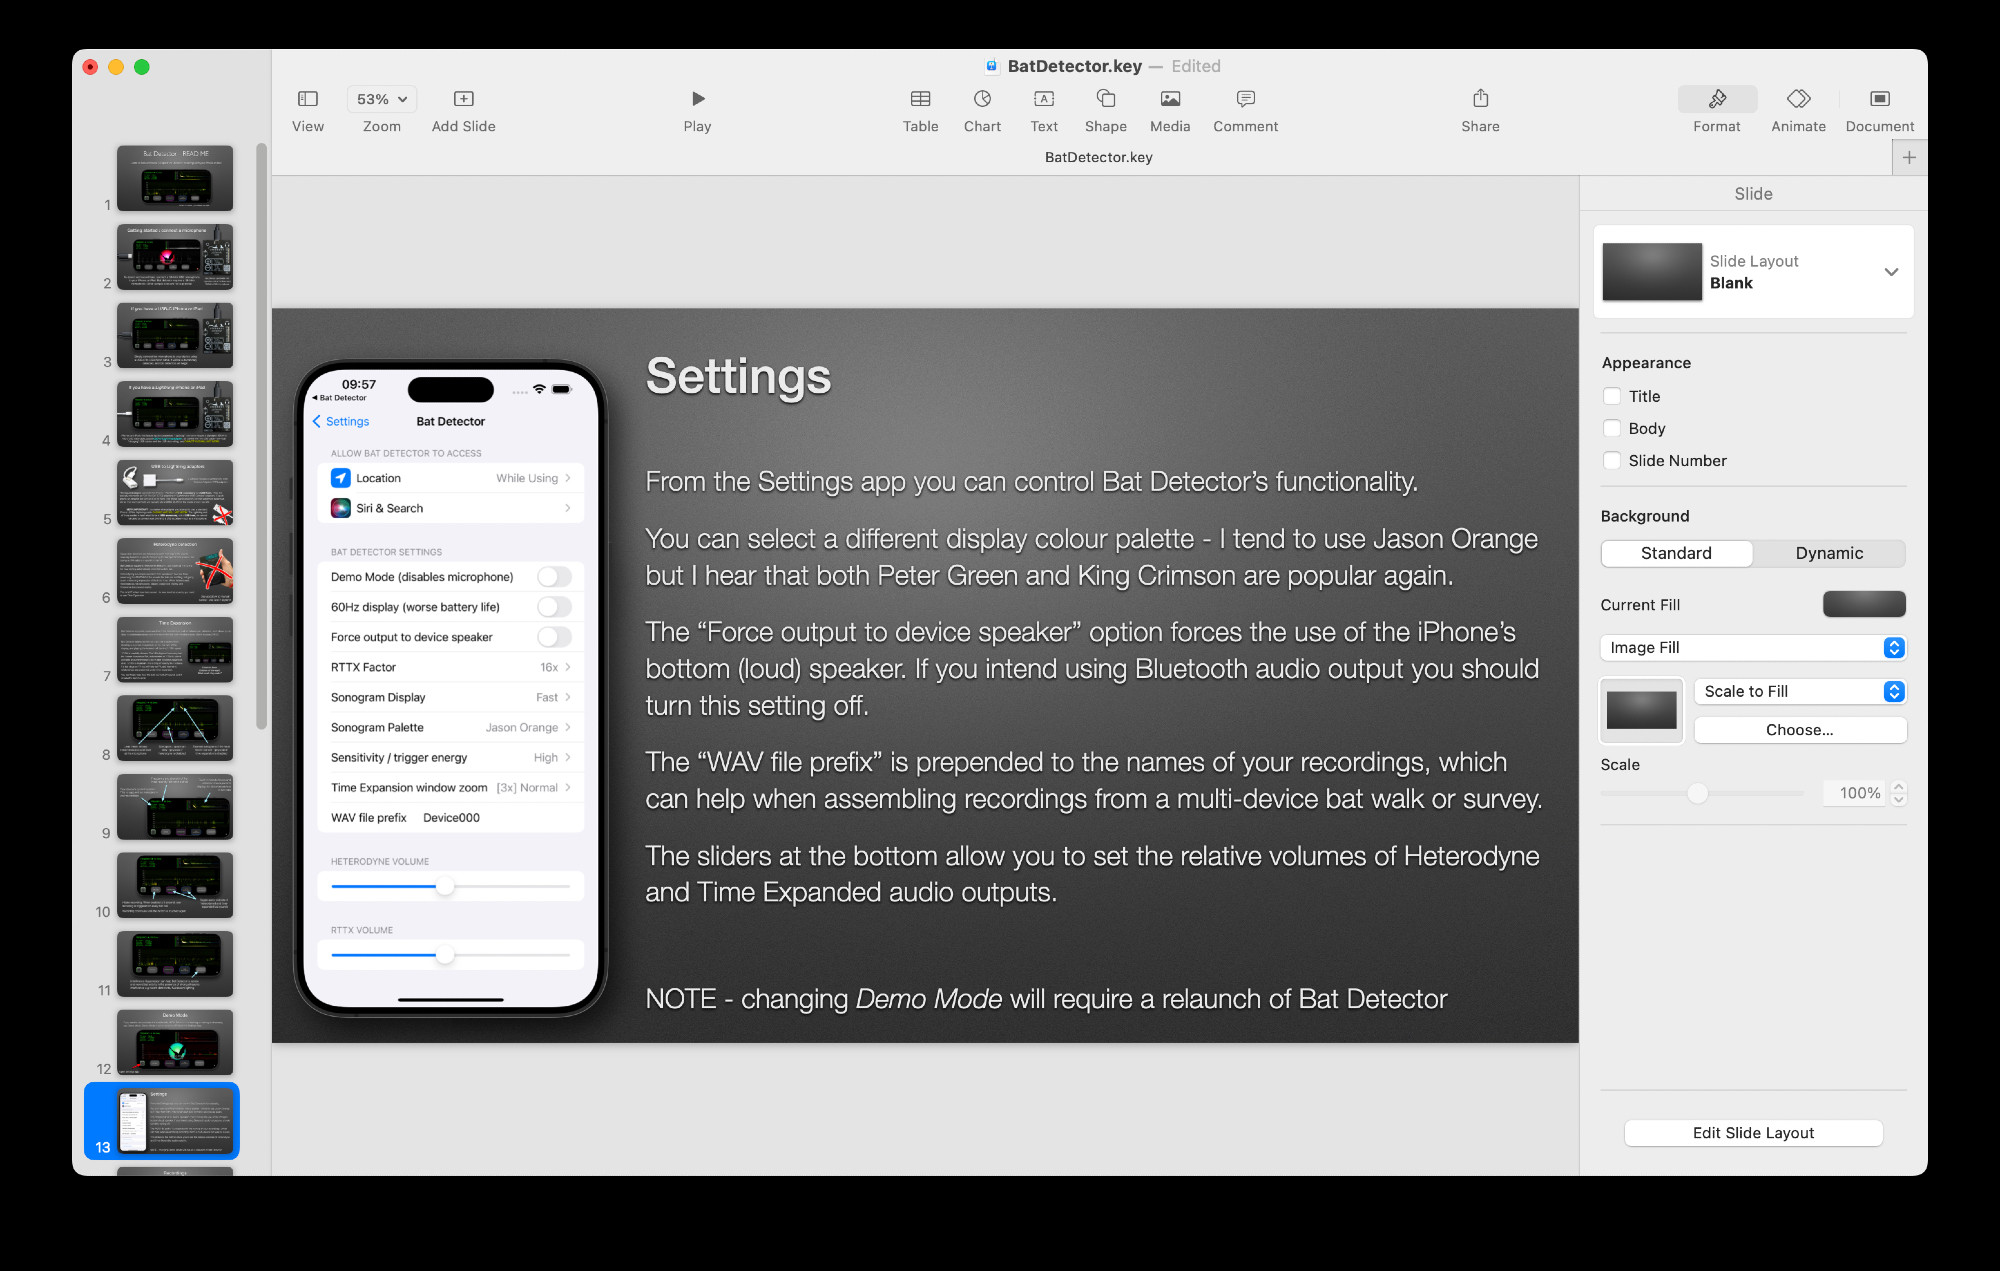Expand the Slide Layout Blank chooser
2000x1271 pixels.
pyautogui.click(x=1891, y=272)
